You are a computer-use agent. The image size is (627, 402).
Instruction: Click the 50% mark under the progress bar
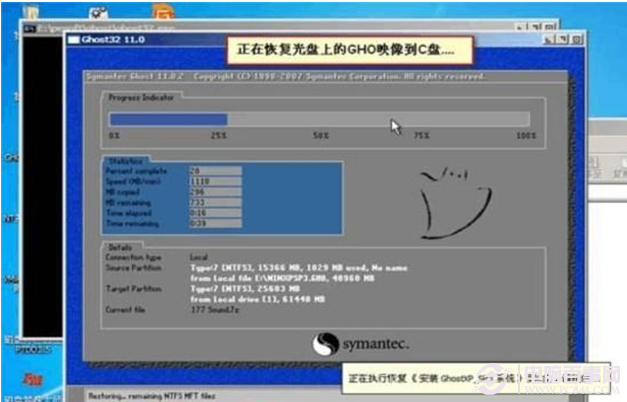(x=321, y=136)
